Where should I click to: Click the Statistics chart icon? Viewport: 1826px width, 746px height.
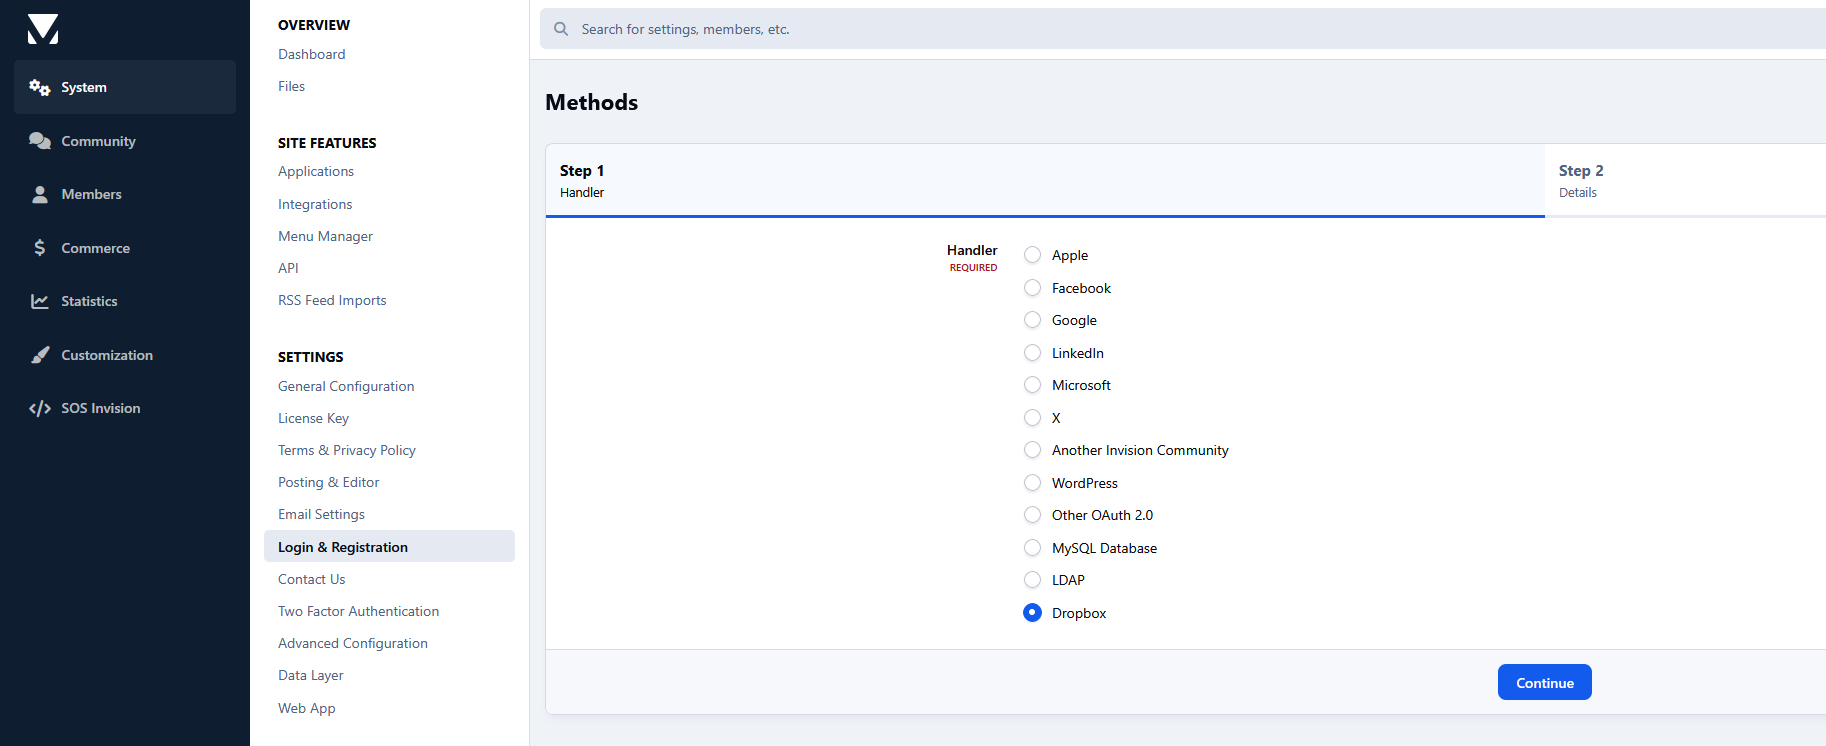tap(40, 301)
